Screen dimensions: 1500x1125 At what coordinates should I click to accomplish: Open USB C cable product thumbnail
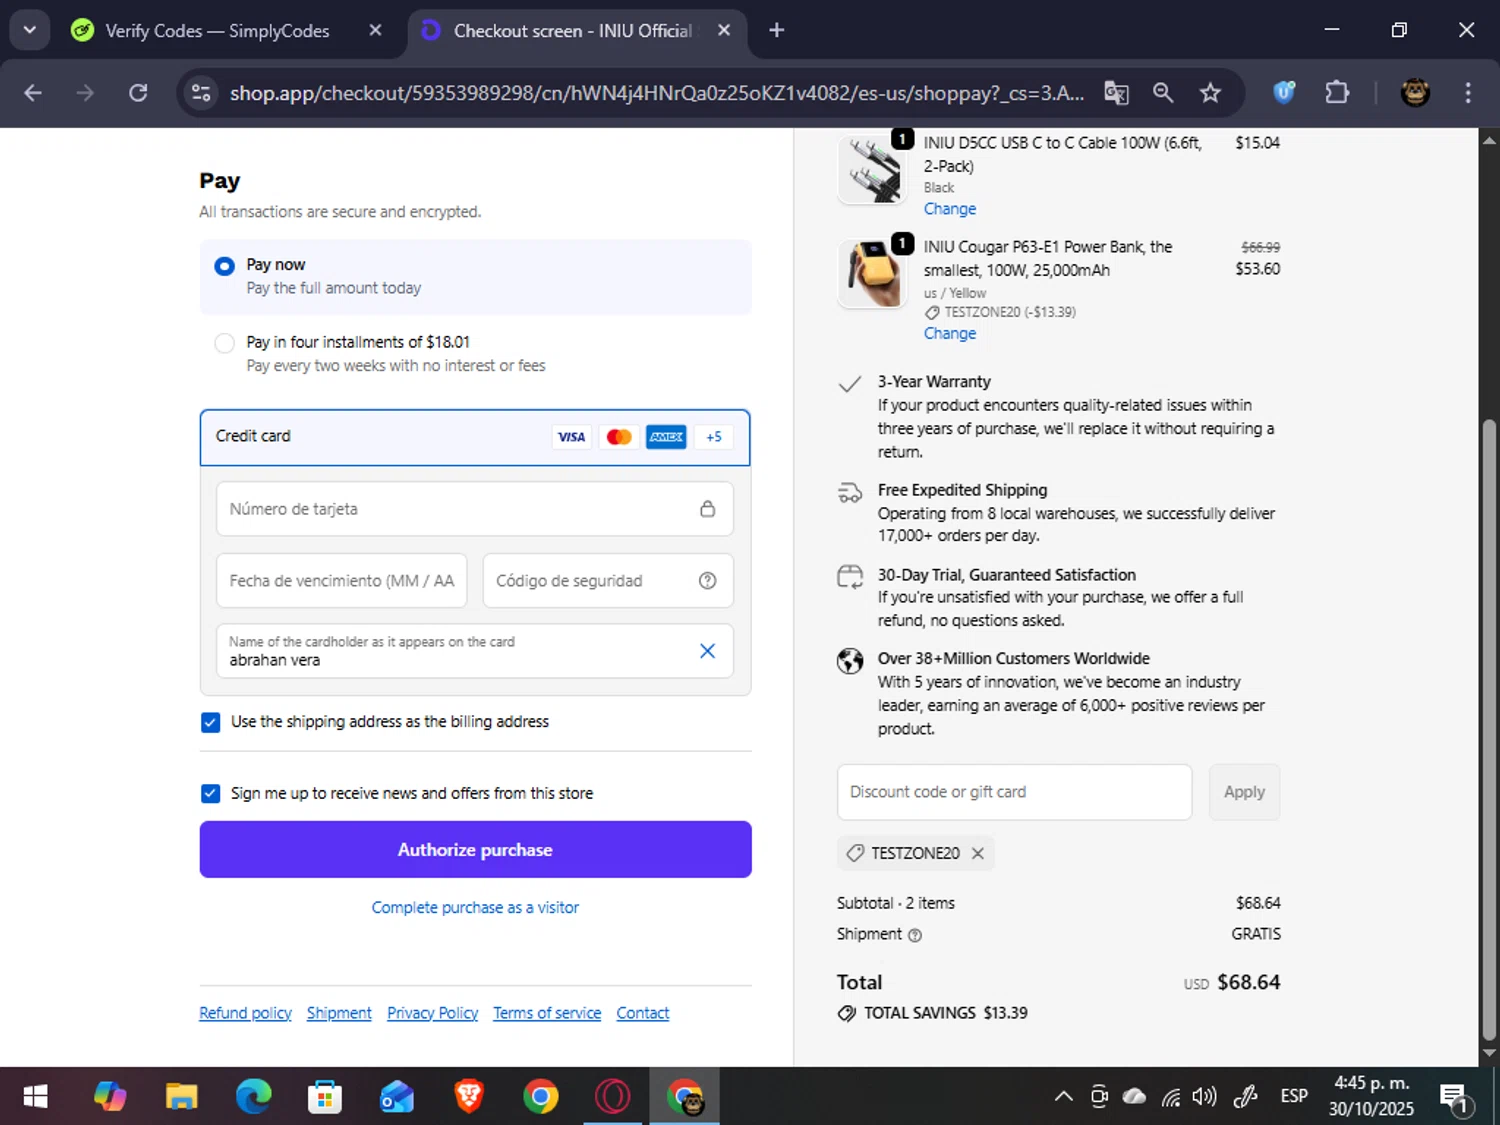pos(872,169)
